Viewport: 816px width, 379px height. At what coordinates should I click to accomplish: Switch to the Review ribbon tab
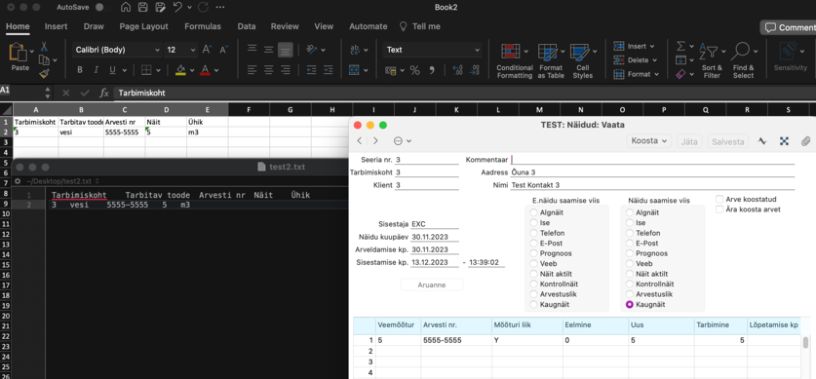click(285, 27)
